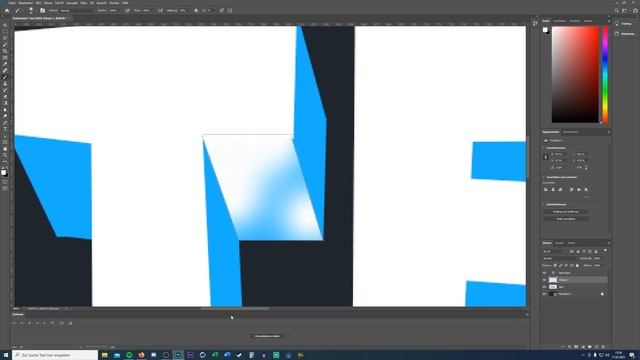
Task: Click Videozeitleiste erstellen button
Action: 267,336
